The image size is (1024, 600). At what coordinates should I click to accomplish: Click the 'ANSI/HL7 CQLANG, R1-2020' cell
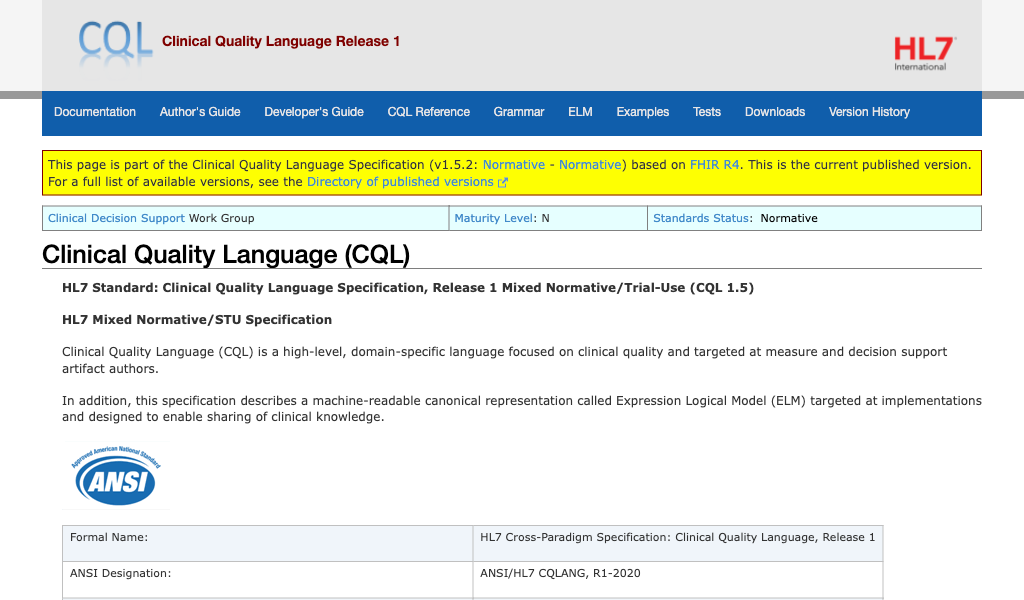pos(678,579)
